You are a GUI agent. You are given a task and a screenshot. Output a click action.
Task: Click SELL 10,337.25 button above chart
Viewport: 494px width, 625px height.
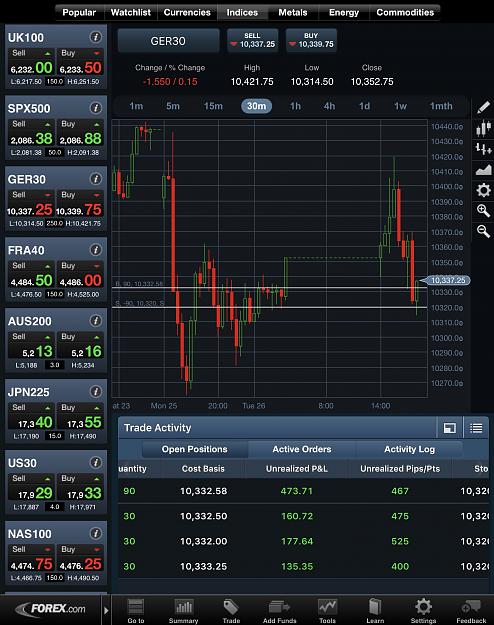point(253,40)
